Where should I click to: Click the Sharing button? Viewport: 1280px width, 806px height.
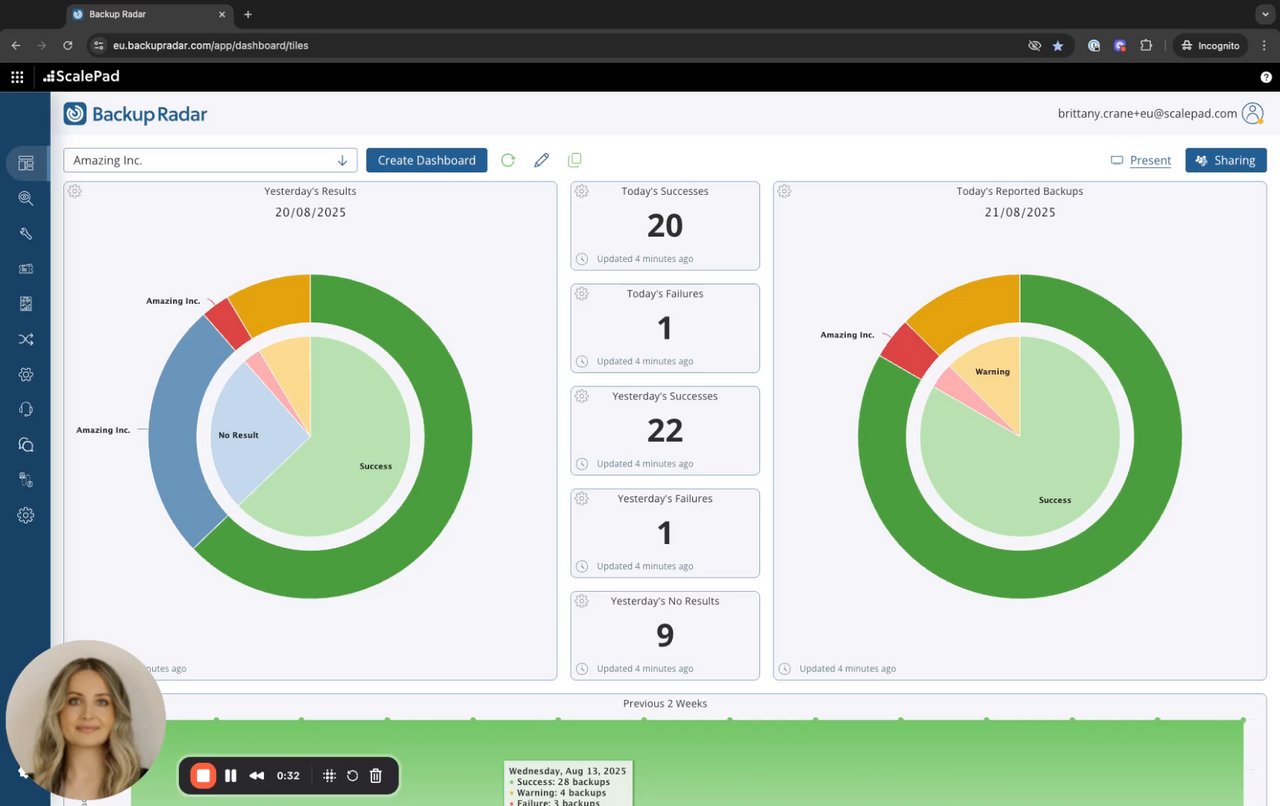tap(1226, 160)
